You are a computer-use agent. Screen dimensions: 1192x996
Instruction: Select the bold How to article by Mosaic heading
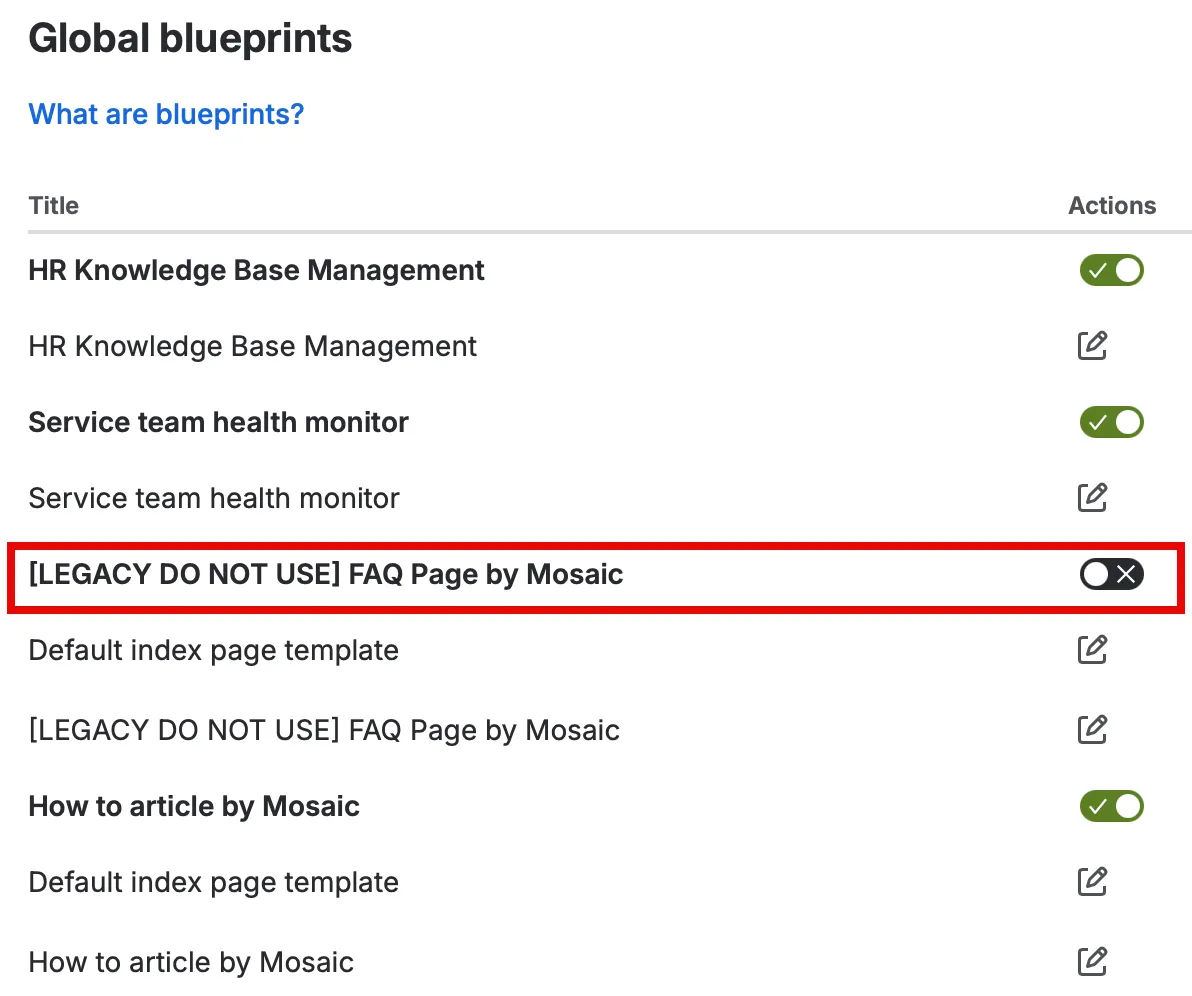(194, 807)
